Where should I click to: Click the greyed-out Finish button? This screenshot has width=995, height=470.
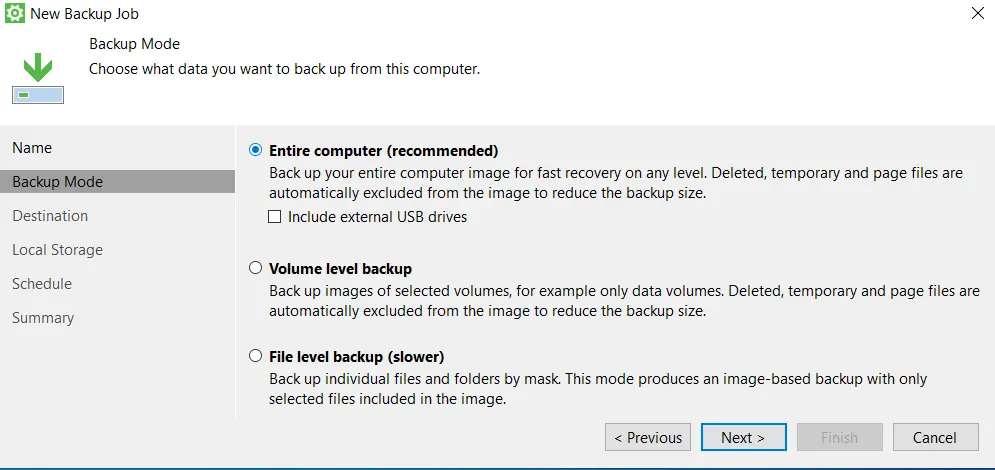coord(840,438)
